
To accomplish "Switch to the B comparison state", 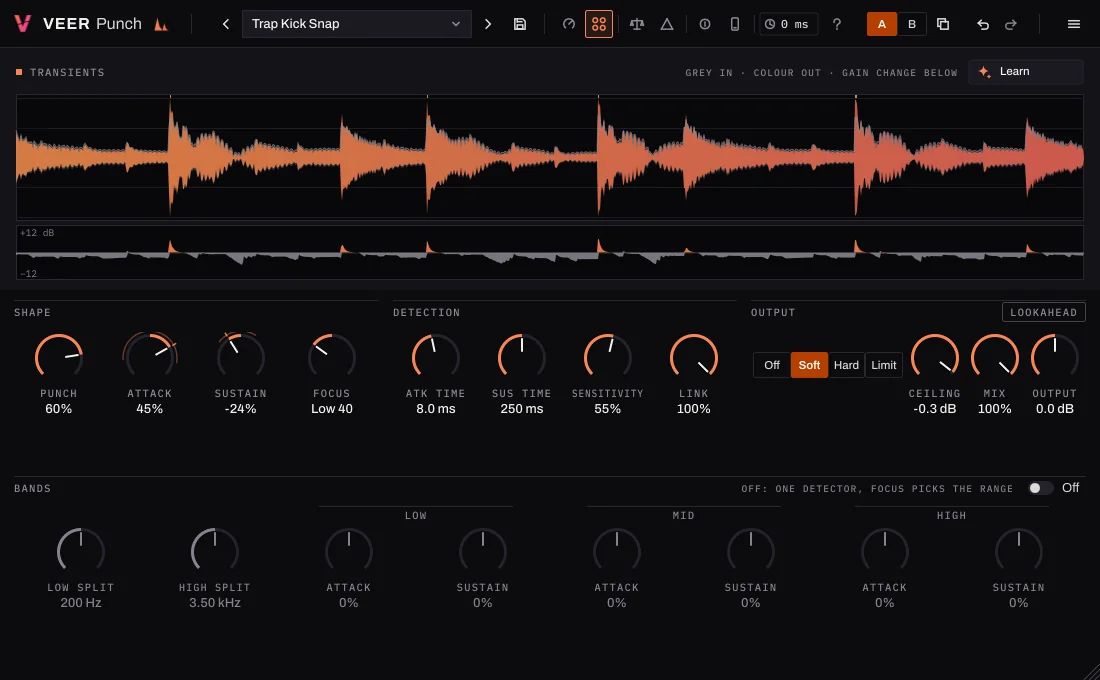I will [x=912, y=24].
